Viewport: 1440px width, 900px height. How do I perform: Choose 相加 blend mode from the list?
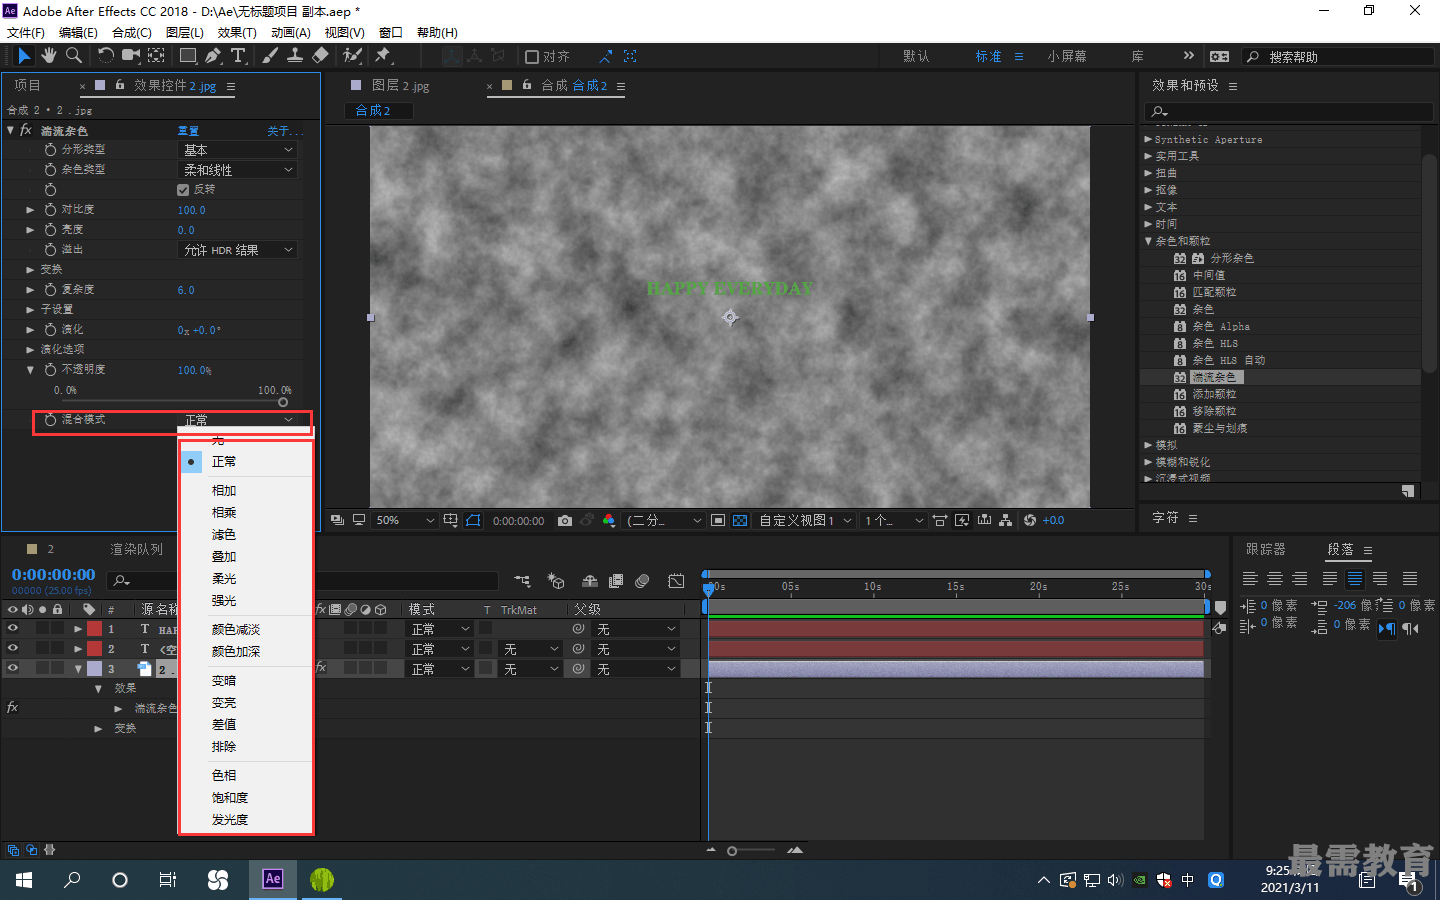[224, 491]
